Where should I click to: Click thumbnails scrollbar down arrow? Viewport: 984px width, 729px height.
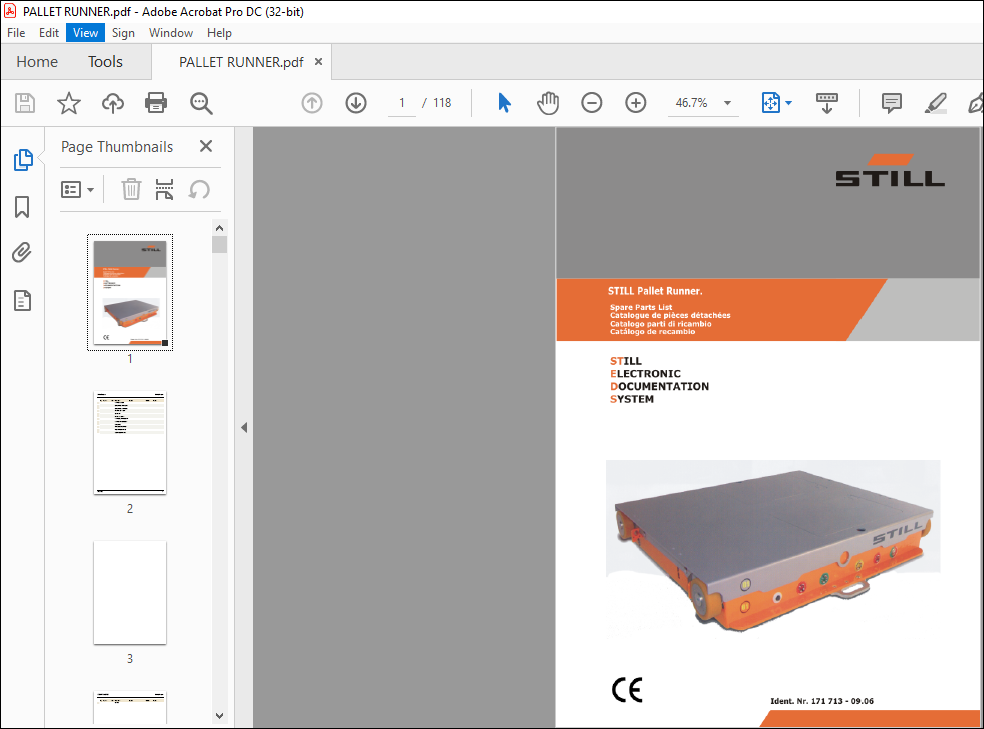[219, 715]
